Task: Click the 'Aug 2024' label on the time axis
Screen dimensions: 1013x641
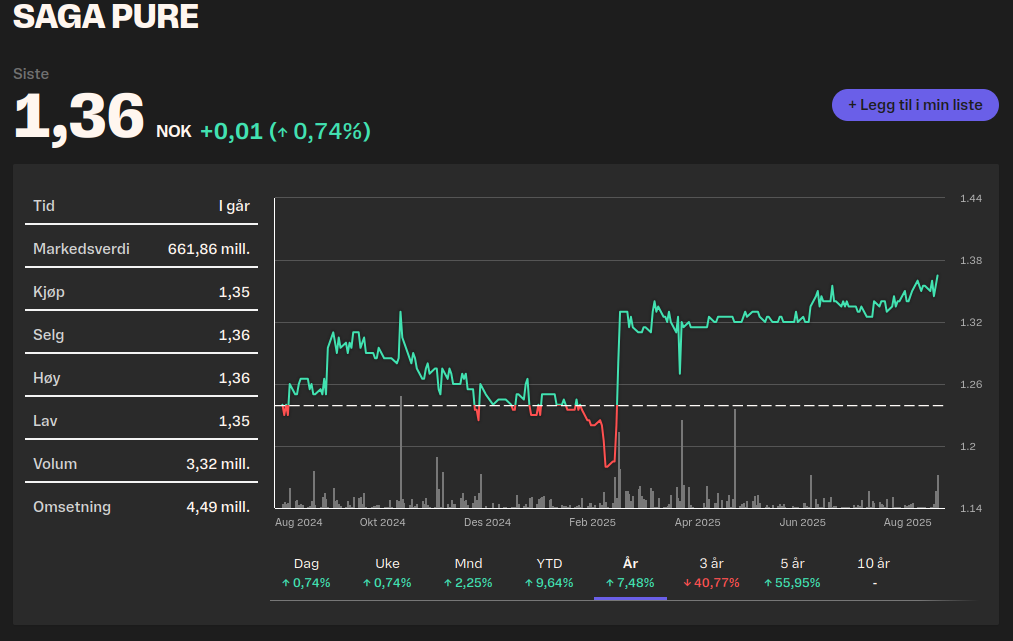Action: click(x=298, y=522)
